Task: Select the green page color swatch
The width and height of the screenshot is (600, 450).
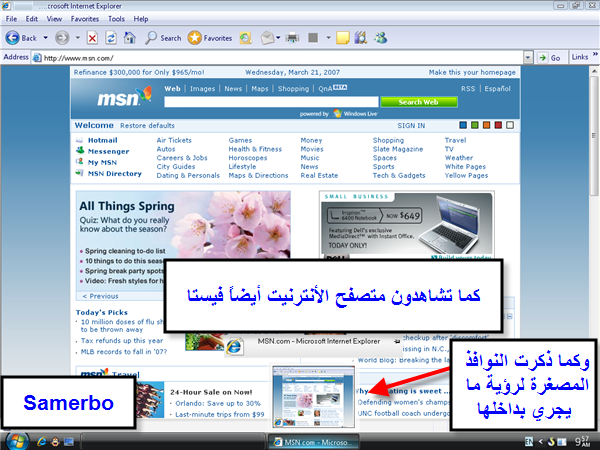Action: click(x=475, y=125)
